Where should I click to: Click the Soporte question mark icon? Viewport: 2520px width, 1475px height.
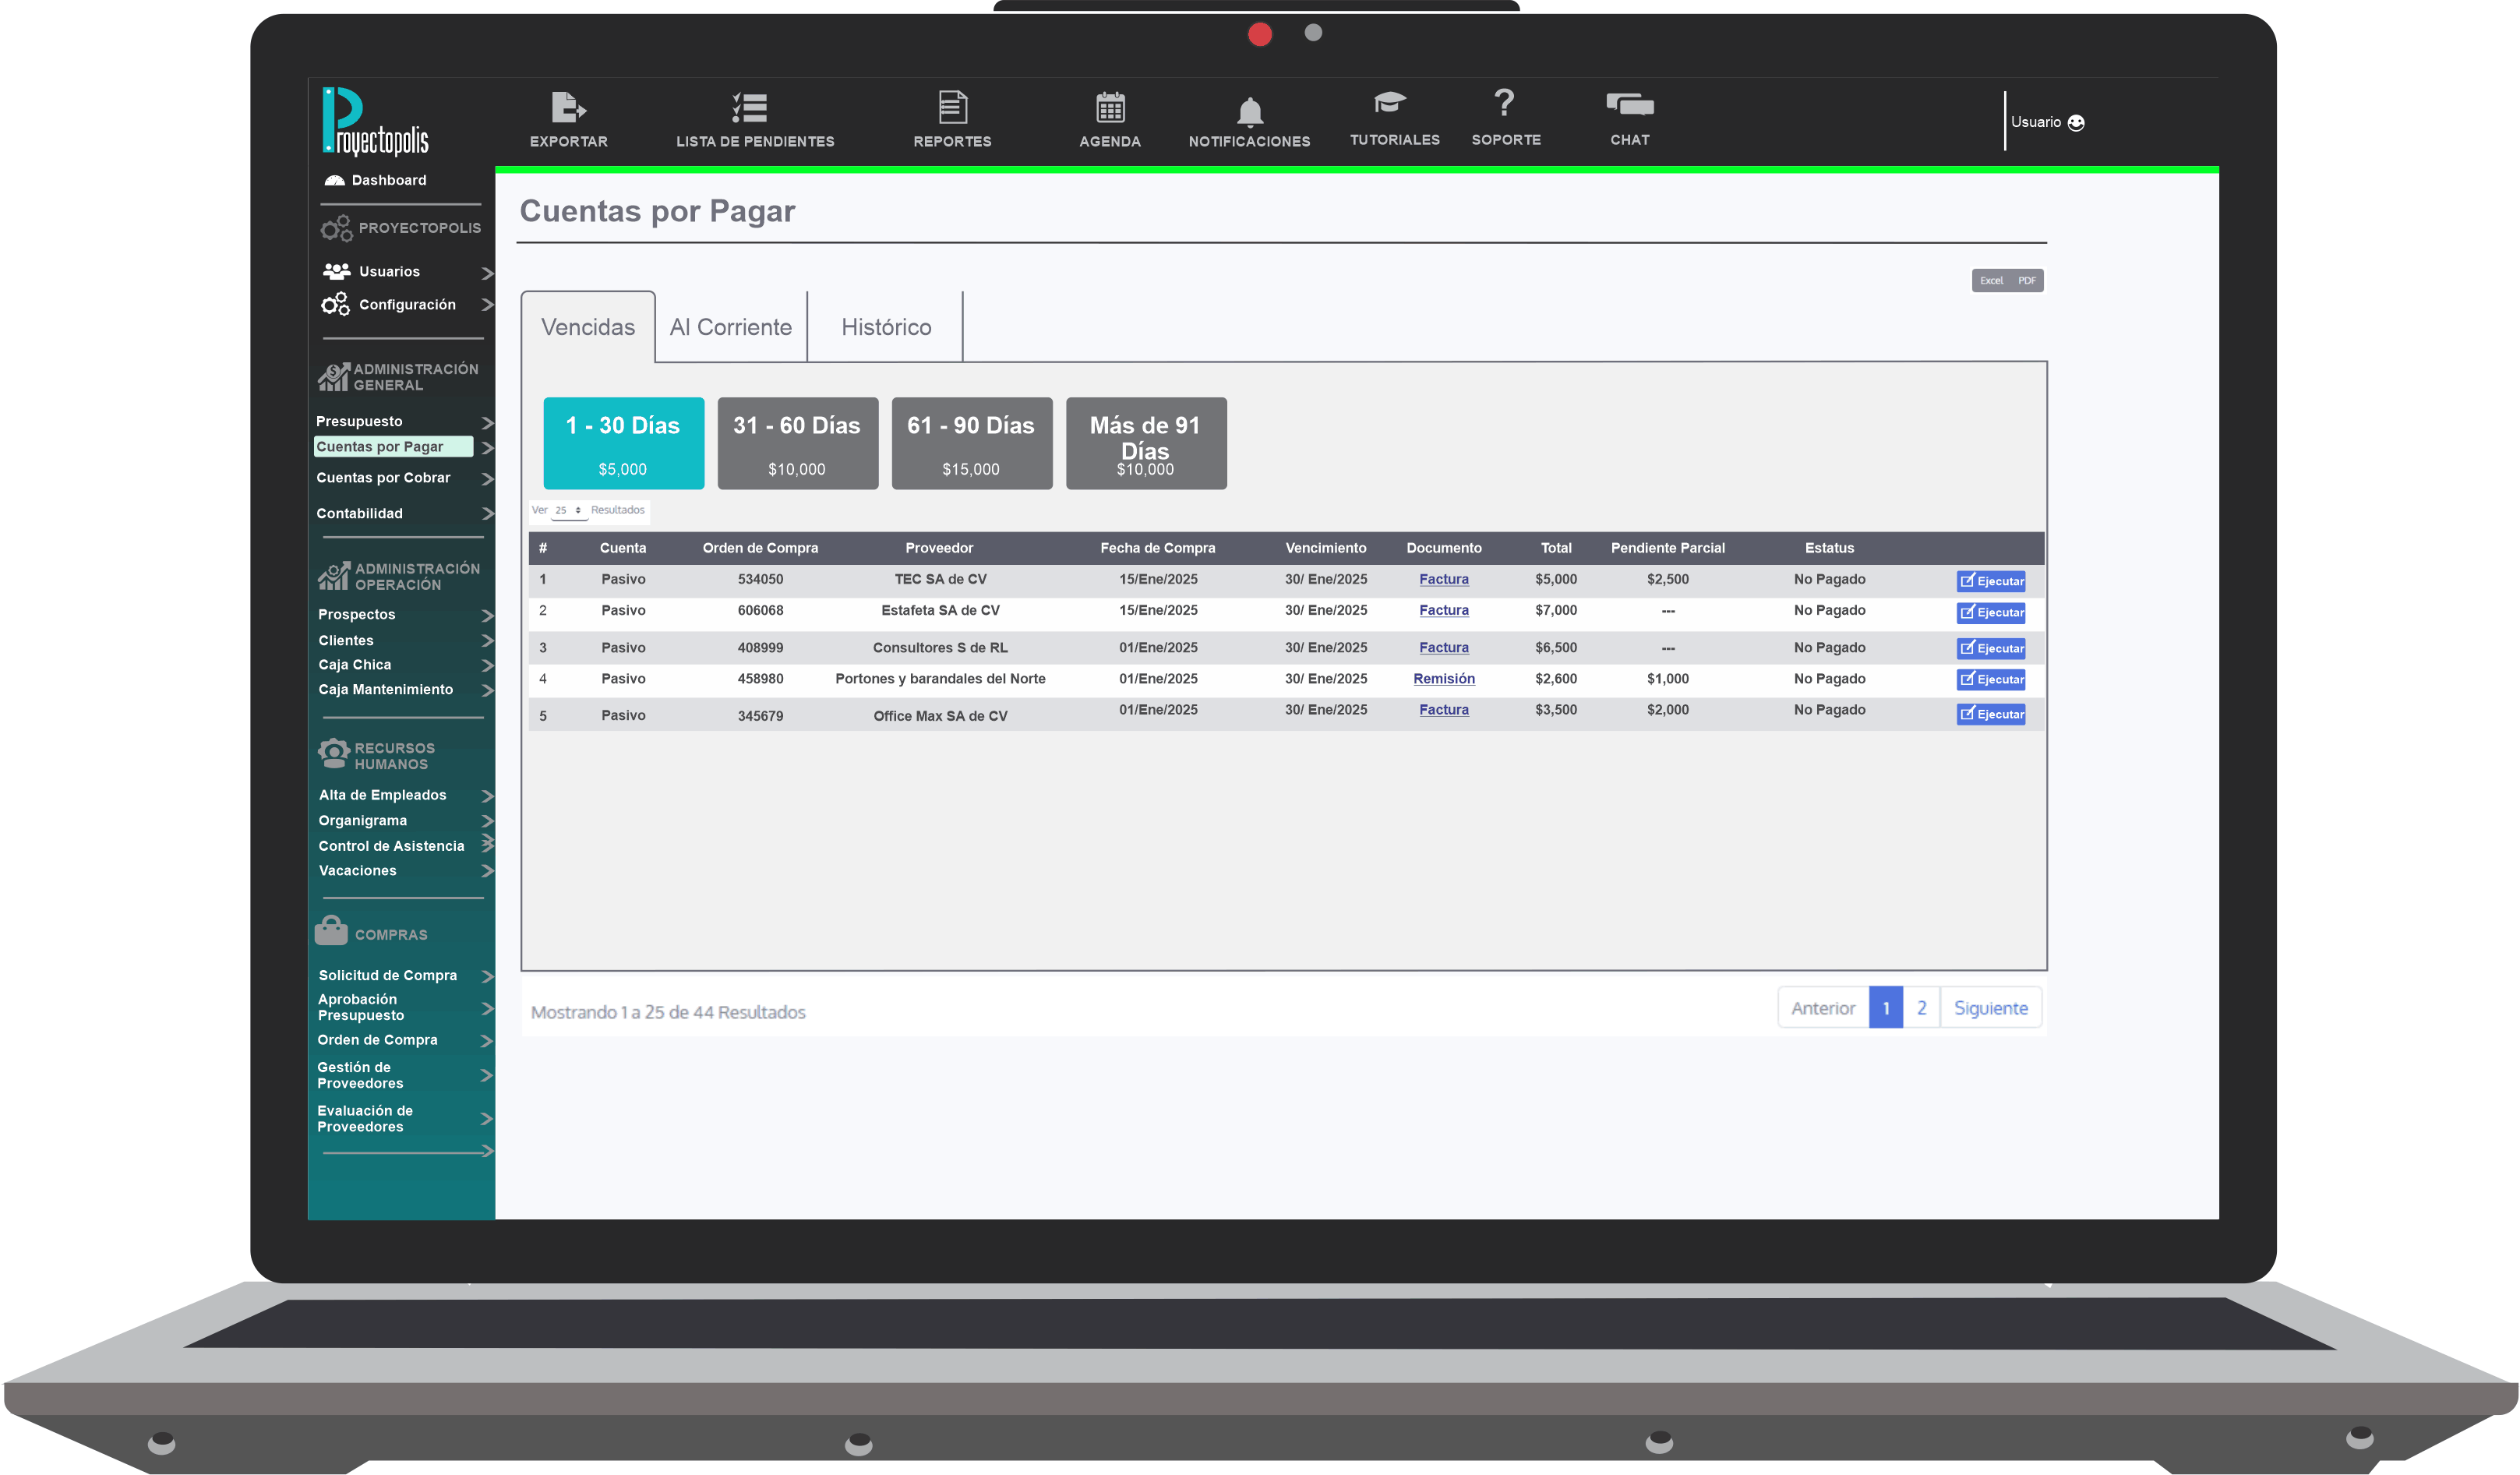tap(1504, 102)
